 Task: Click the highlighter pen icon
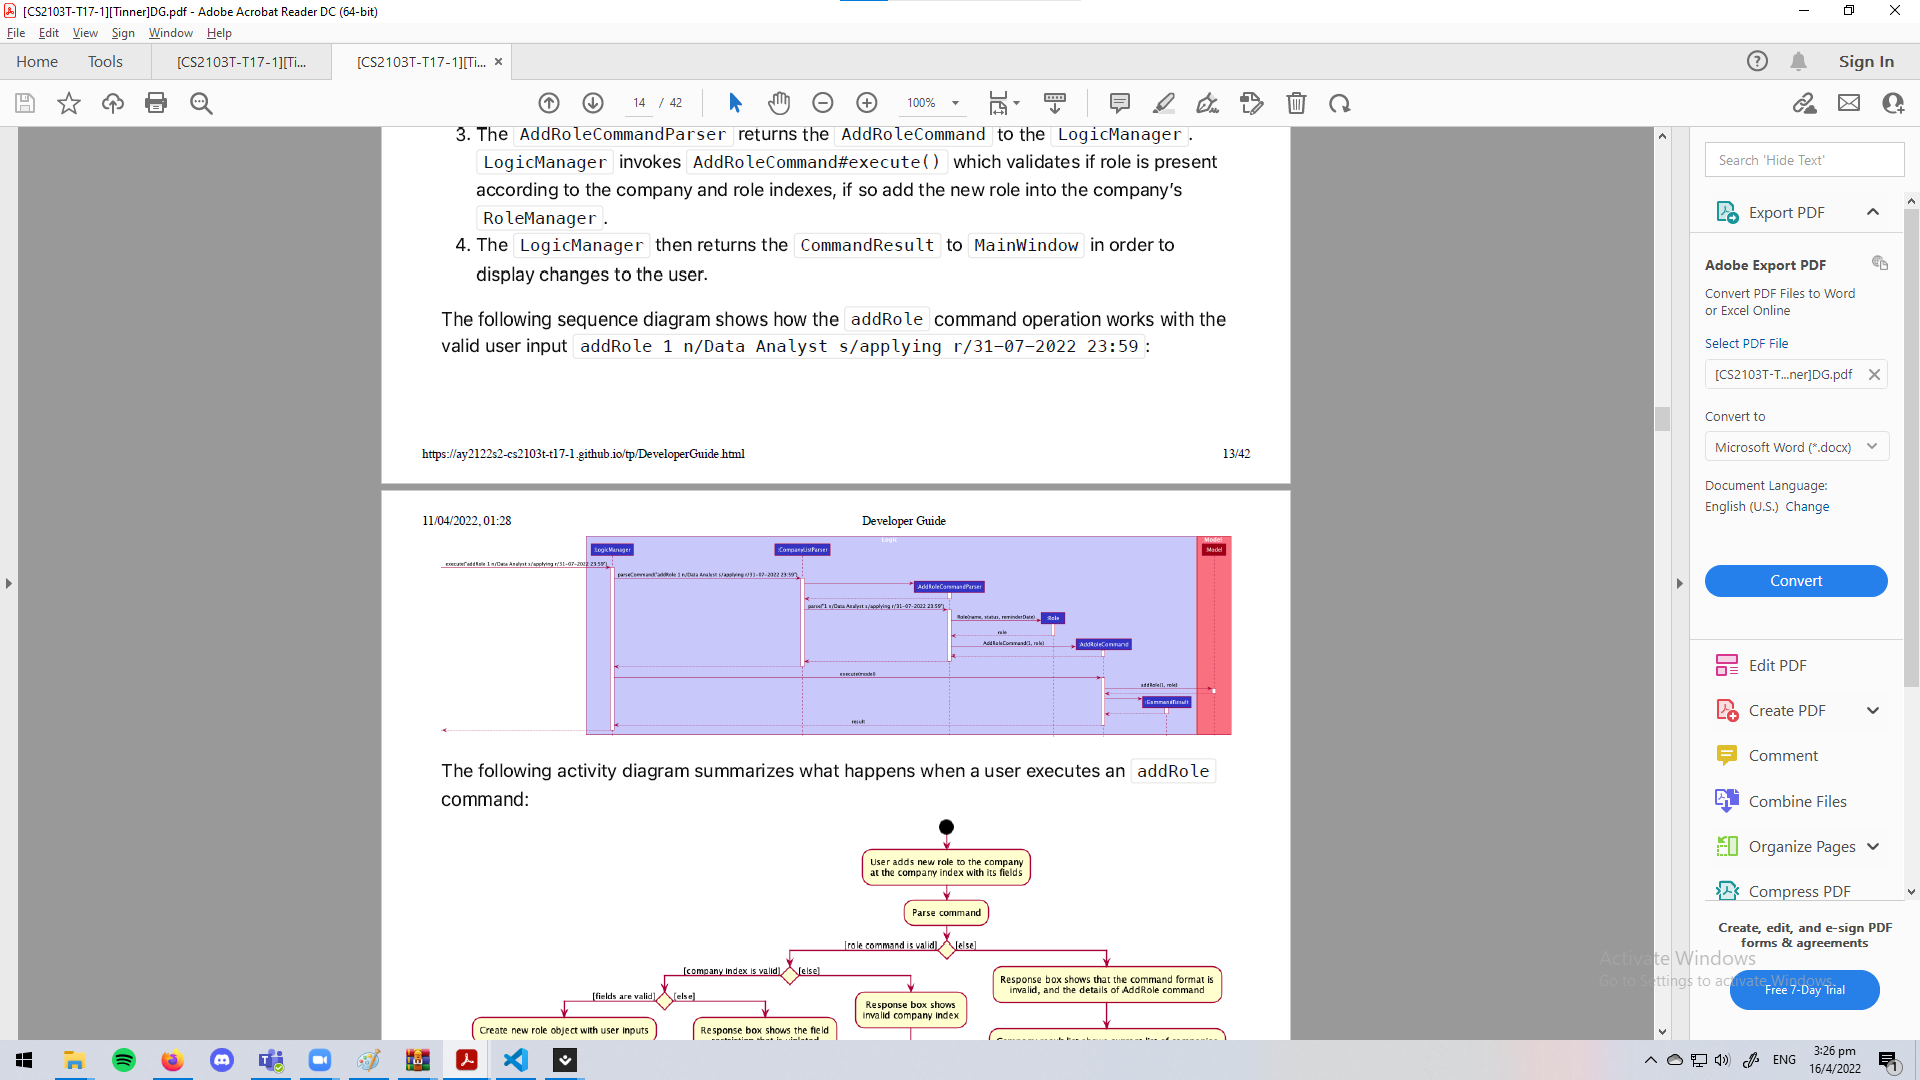pos(1163,103)
